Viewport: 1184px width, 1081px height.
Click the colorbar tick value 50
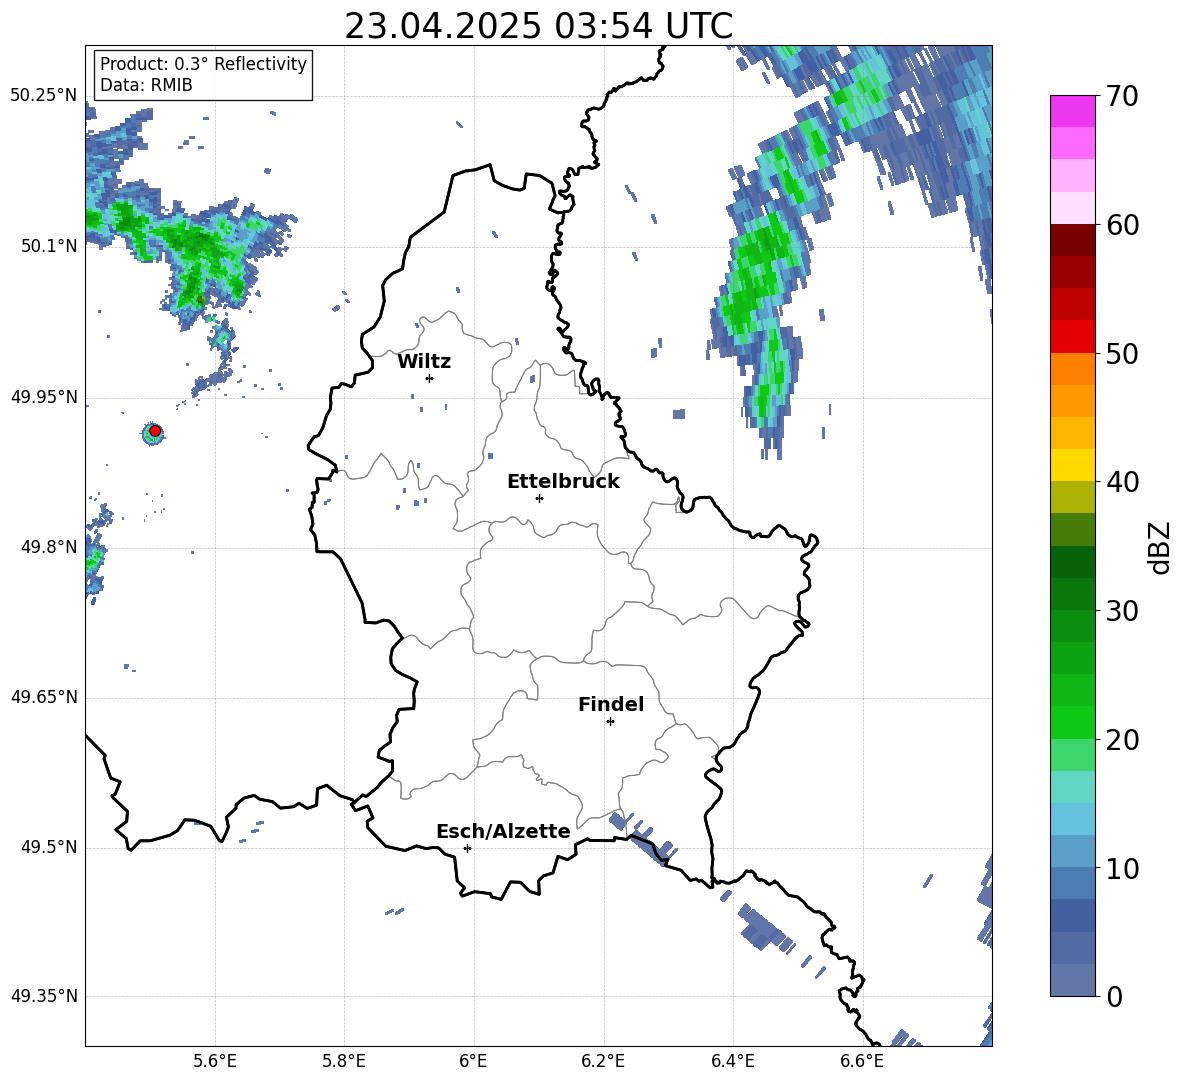click(x=1122, y=353)
